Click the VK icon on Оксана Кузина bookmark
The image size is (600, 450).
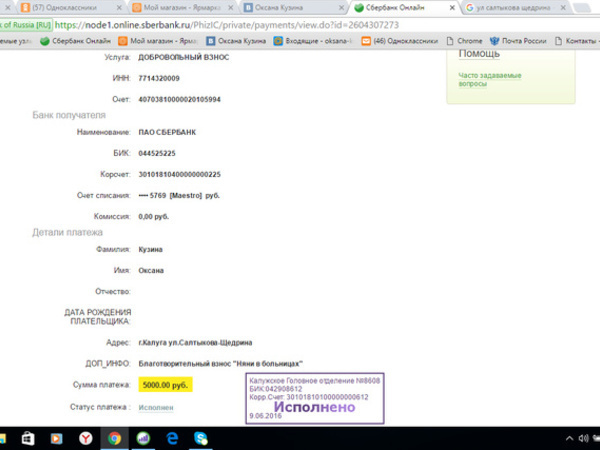click(x=210, y=41)
